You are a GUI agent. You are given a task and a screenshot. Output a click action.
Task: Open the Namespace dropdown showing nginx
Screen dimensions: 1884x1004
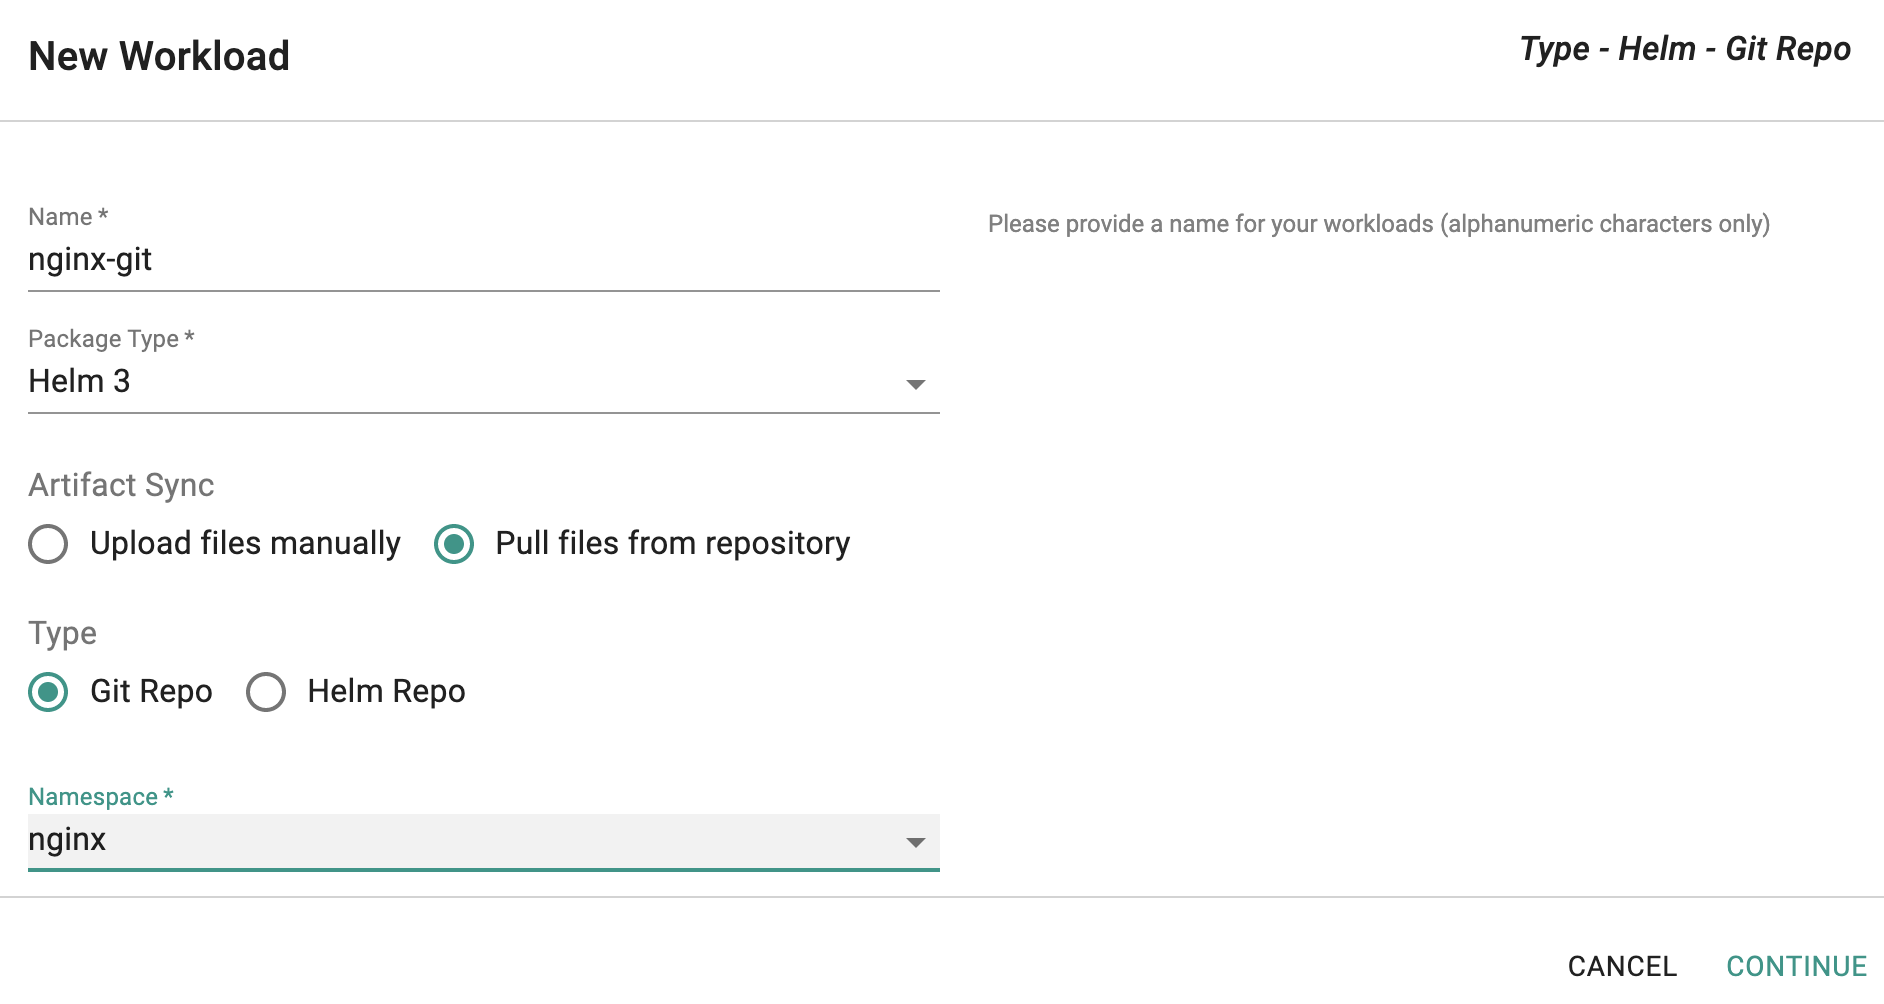(483, 841)
